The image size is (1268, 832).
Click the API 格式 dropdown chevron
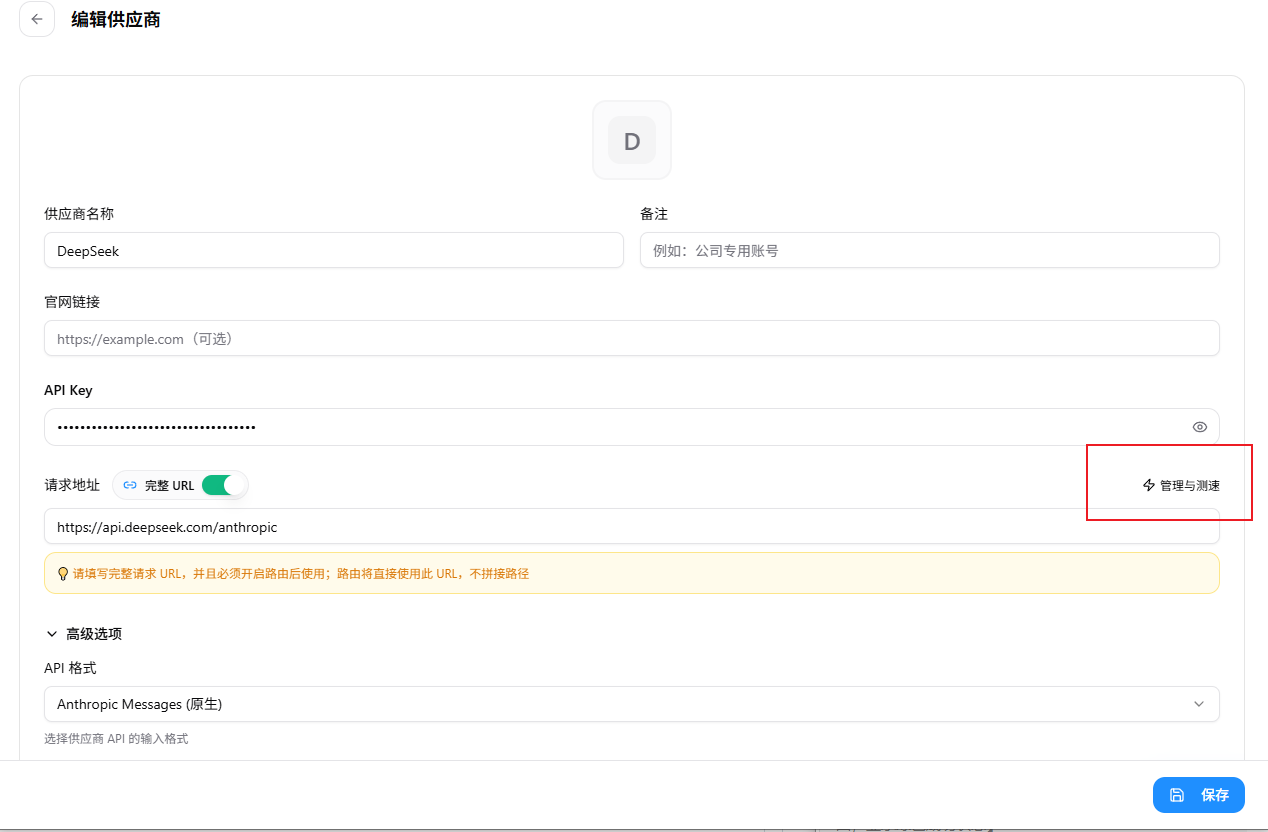pos(1199,704)
